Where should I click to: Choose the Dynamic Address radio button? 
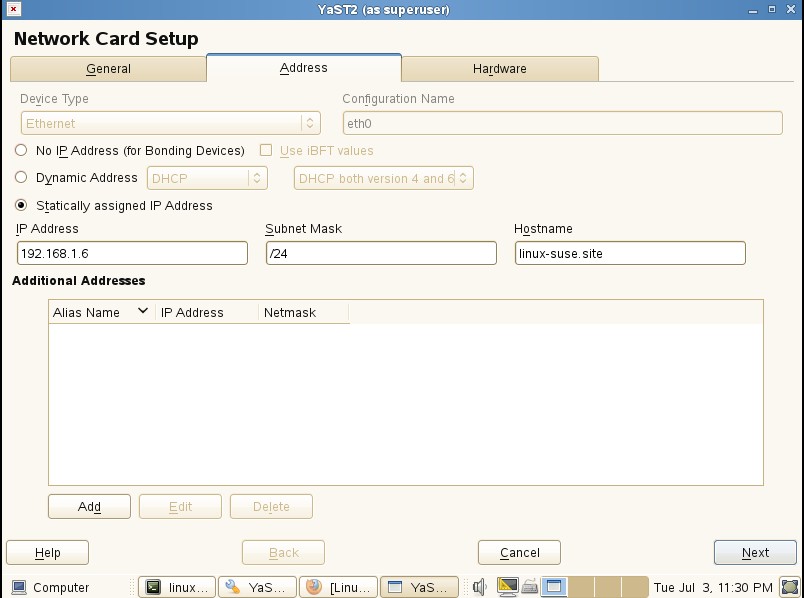pos(21,177)
